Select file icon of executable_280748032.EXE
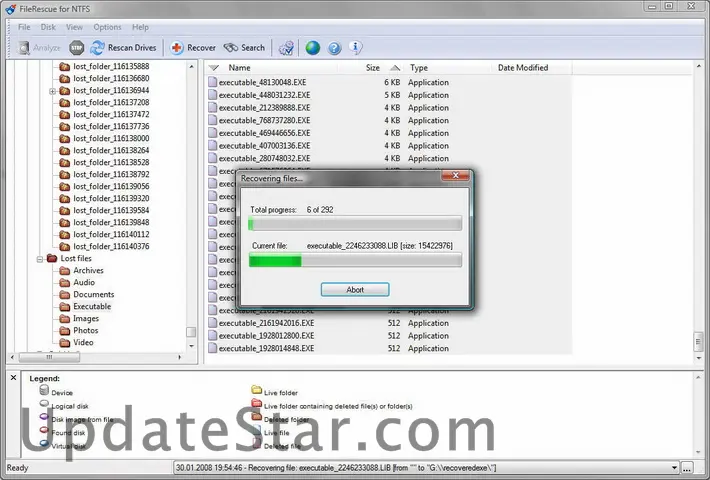 (x=212, y=158)
